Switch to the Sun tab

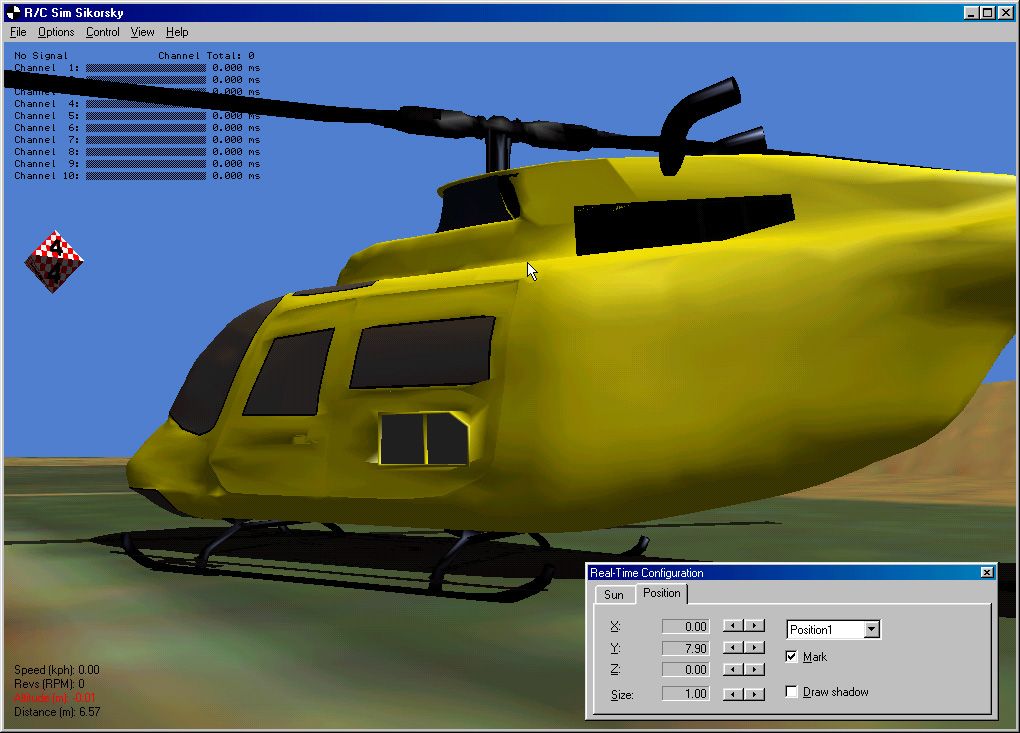(612, 593)
